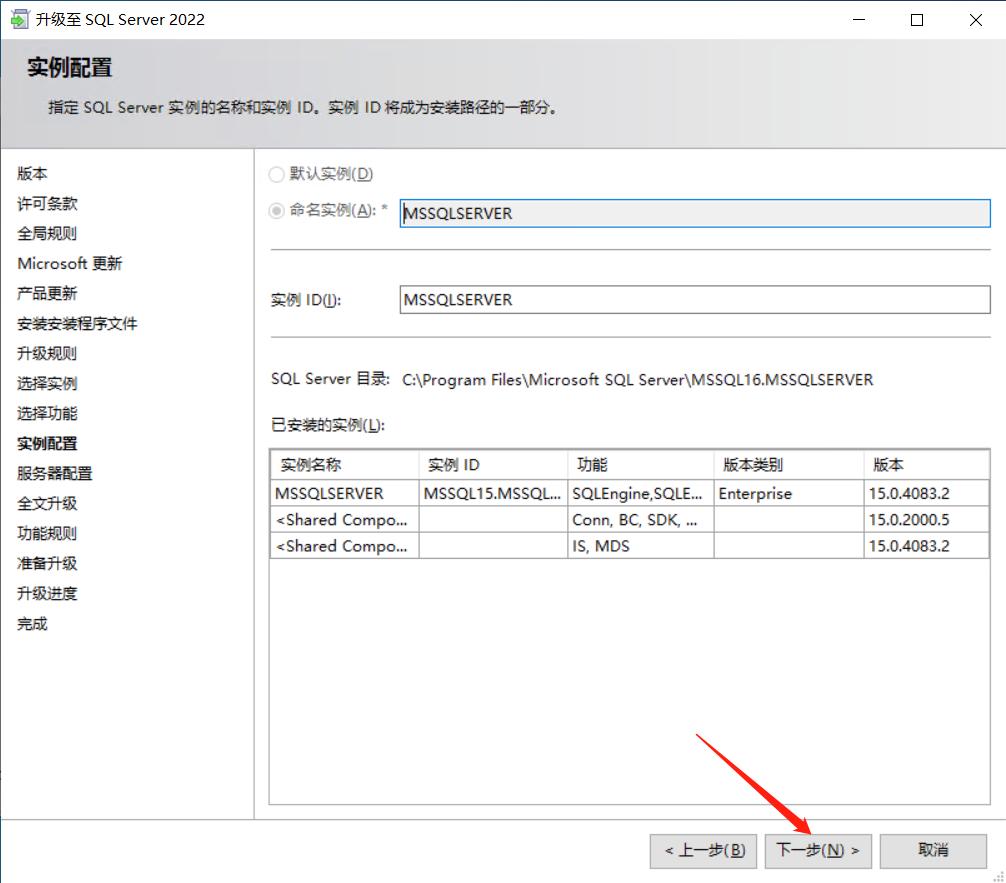Close the 升级至 SQL Server 2022 window
This screenshot has width=1006, height=883.
(976, 20)
